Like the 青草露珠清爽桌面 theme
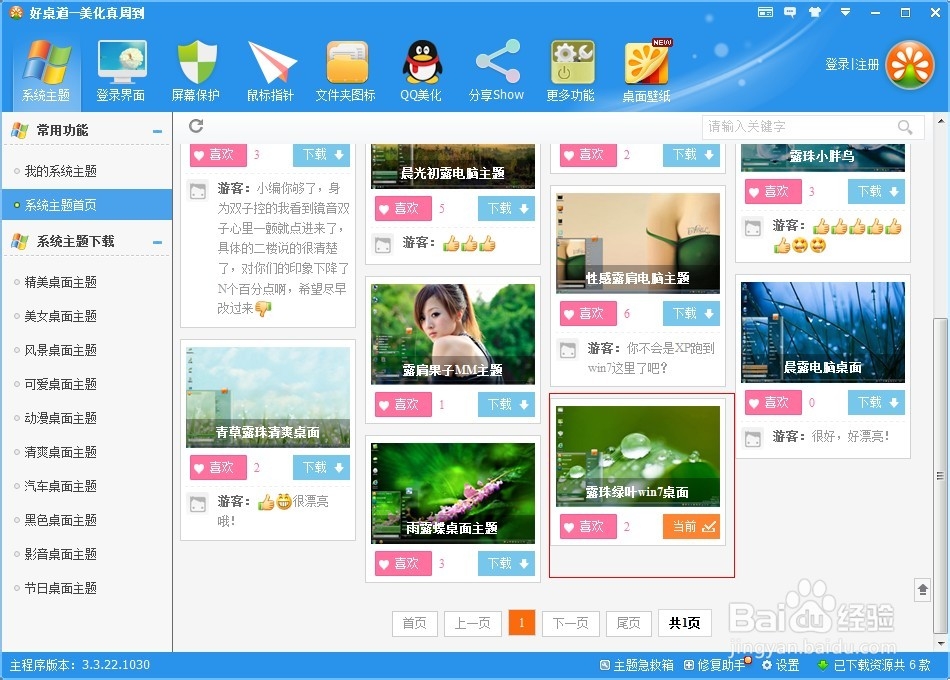The width and height of the screenshot is (950, 680). click(218, 467)
